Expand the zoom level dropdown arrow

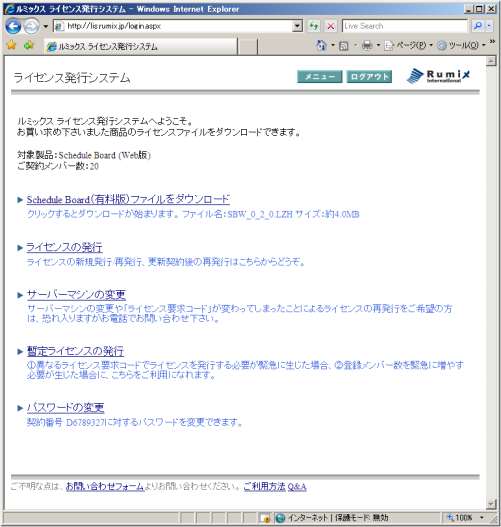point(482,518)
